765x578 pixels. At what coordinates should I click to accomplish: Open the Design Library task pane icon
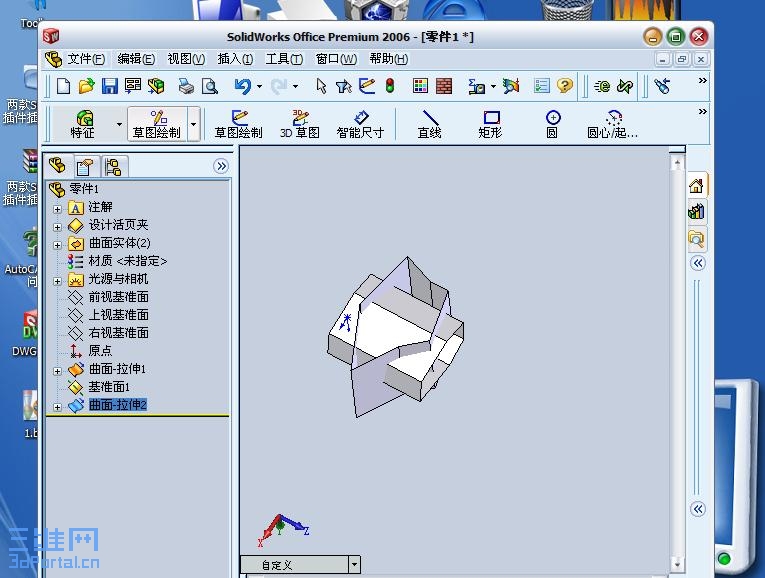[696, 212]
